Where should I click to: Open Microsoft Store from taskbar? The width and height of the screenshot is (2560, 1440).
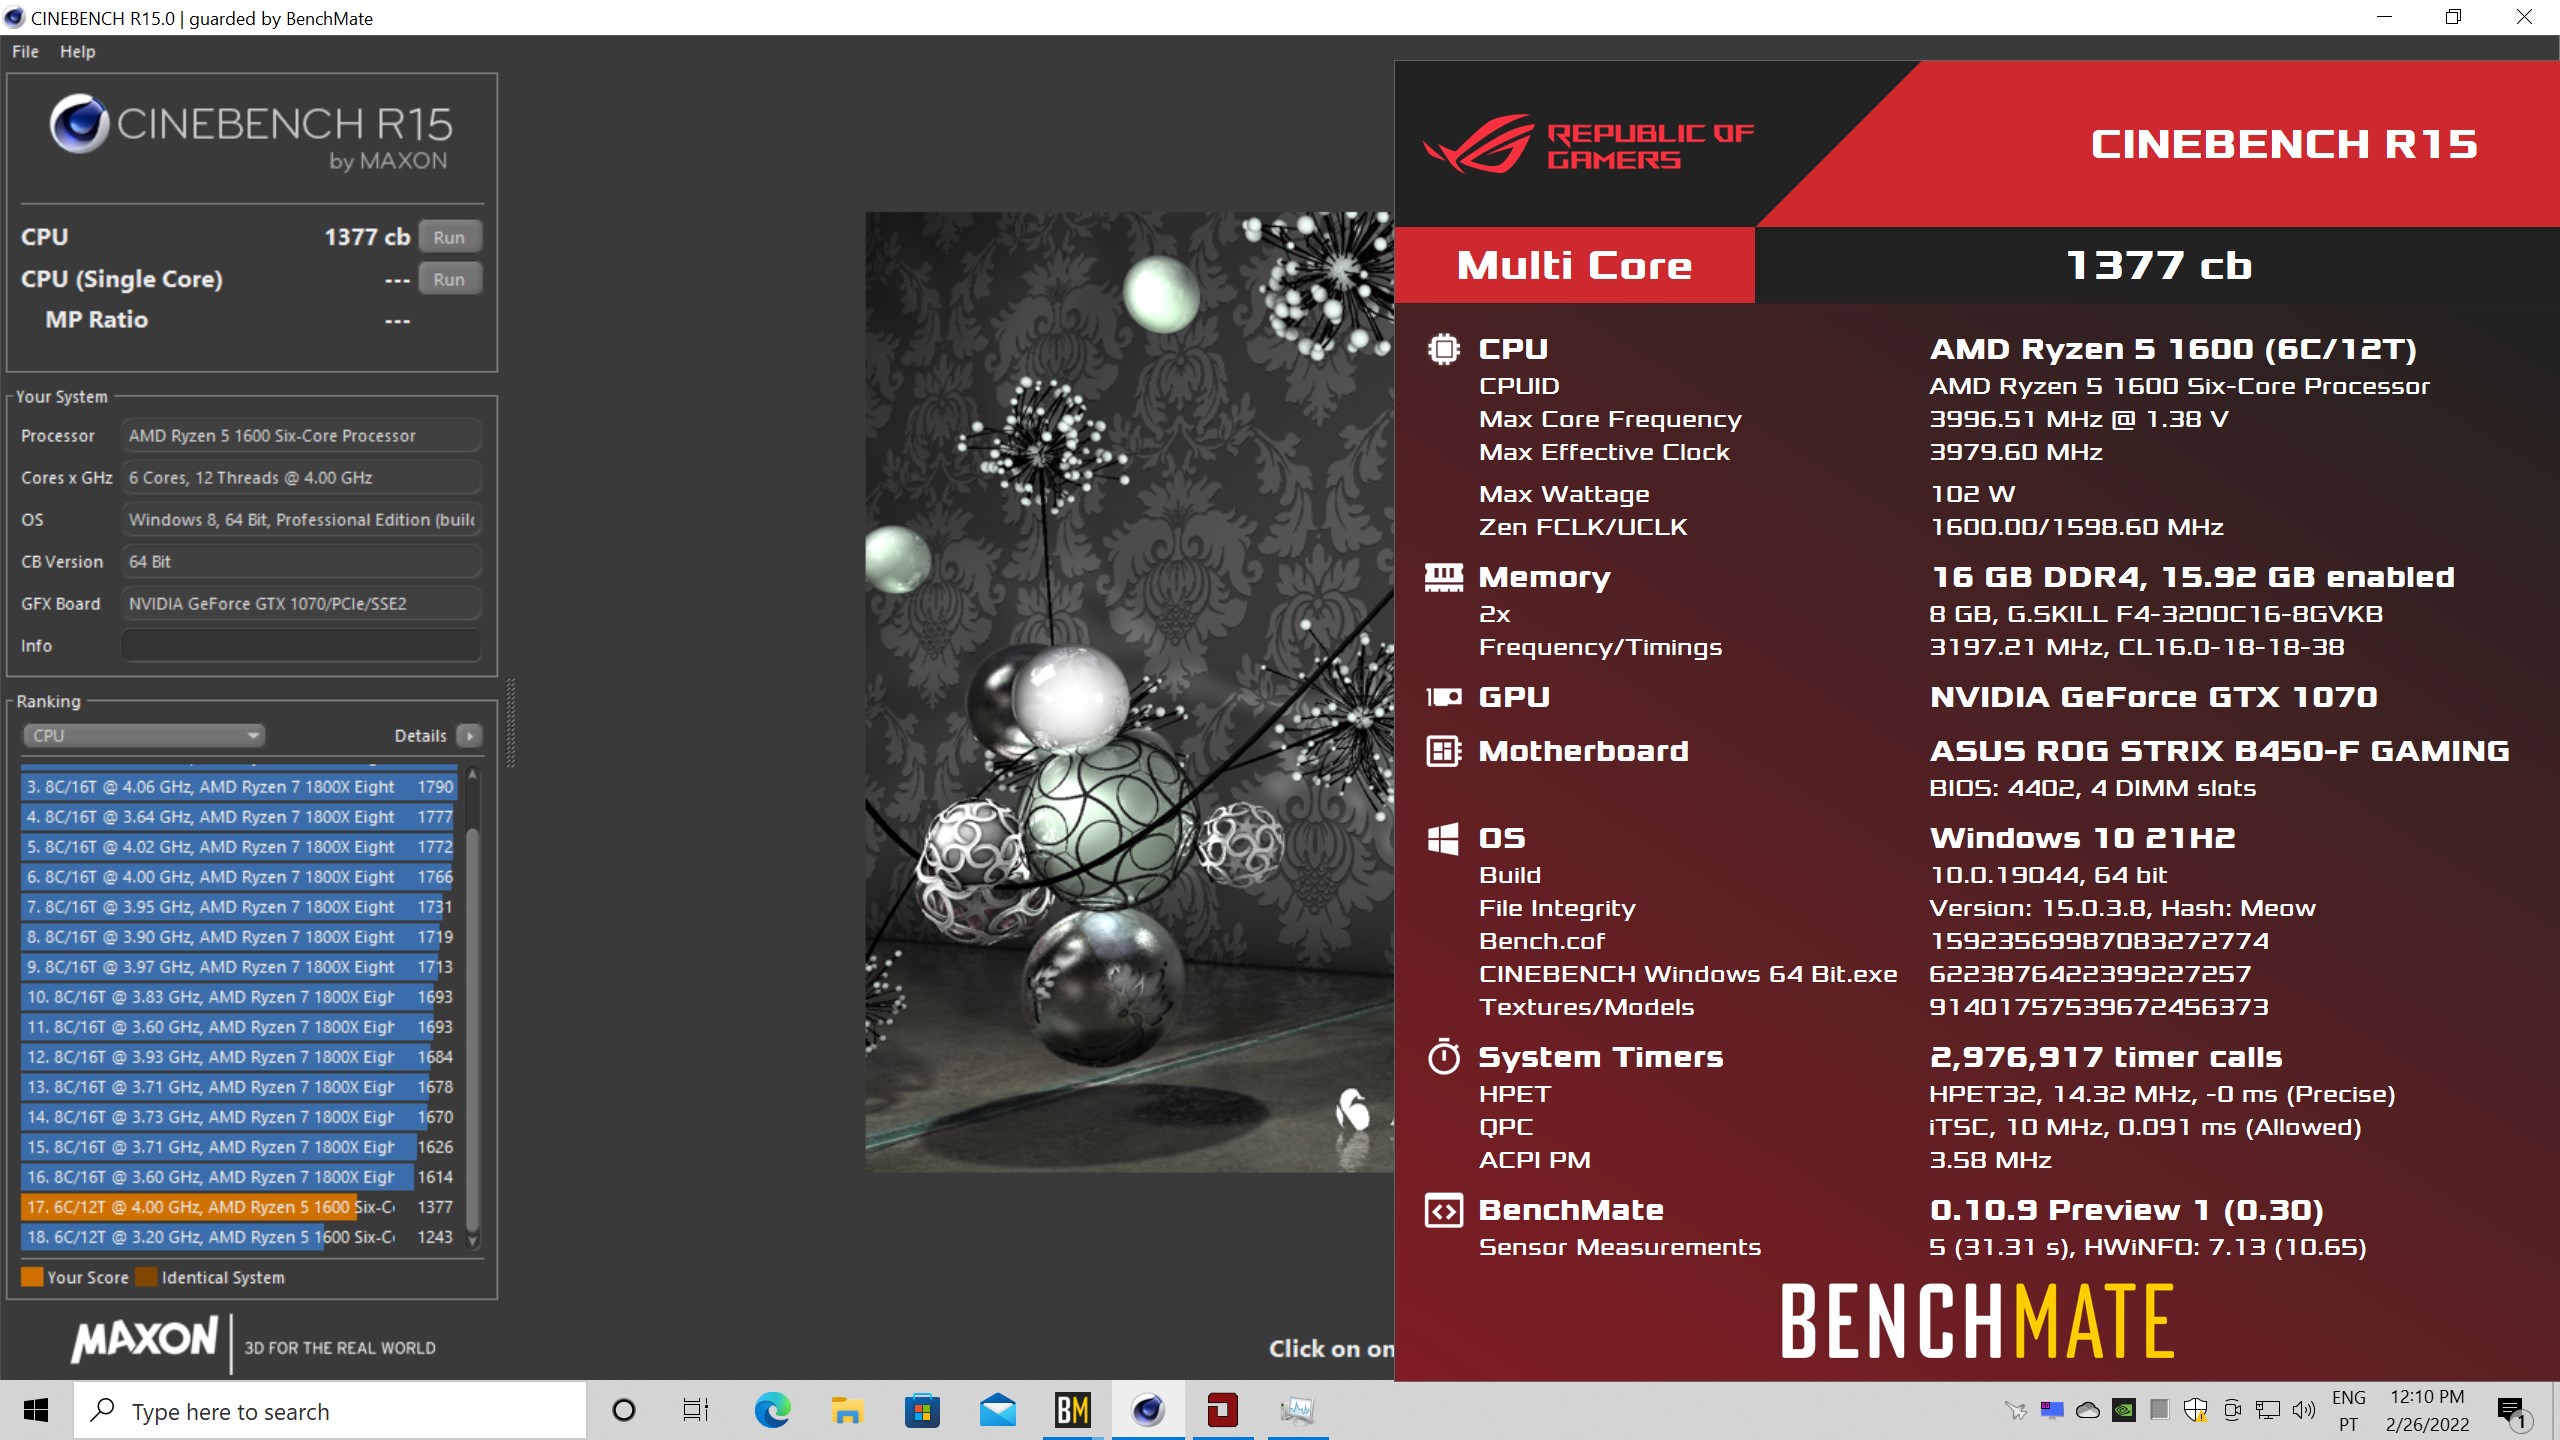coord(922,1411)
